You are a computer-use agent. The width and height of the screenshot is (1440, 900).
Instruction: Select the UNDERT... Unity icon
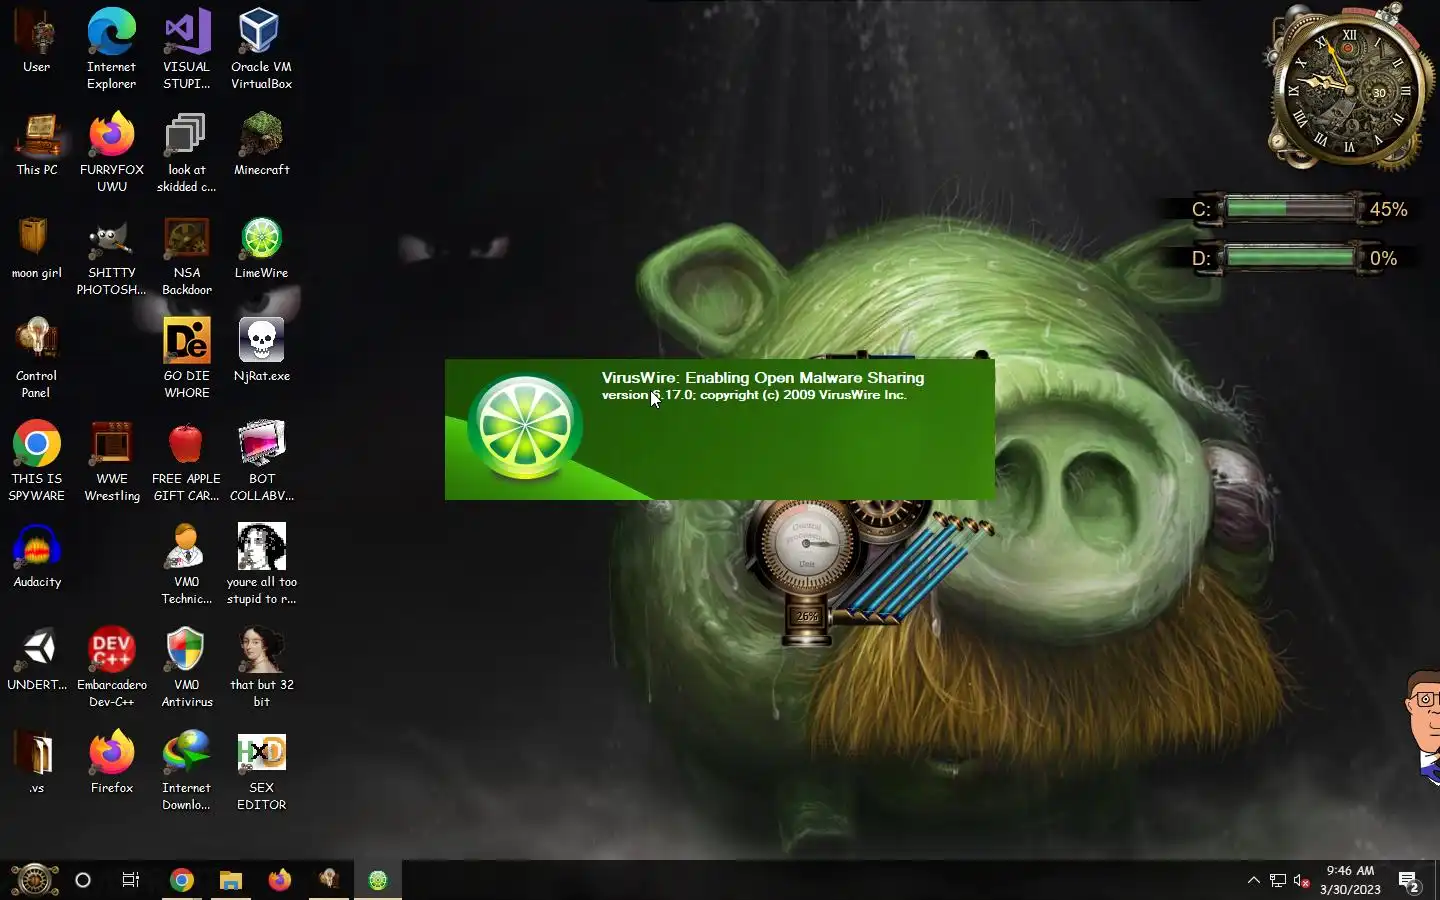(37, 659)
